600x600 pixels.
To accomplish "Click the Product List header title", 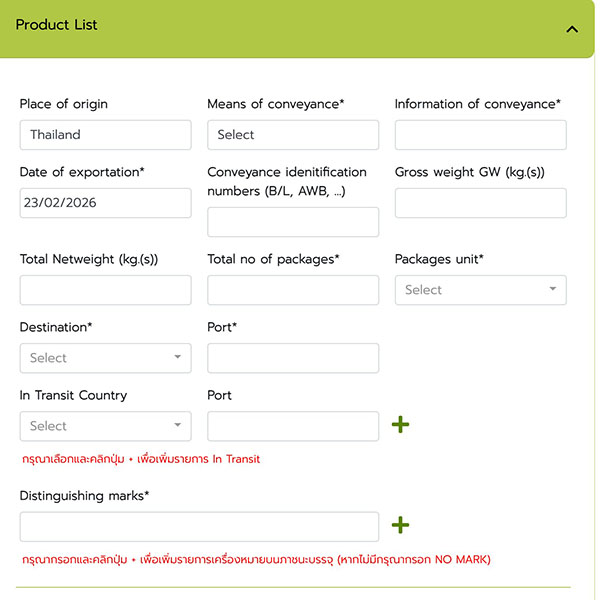I will (x=57, y=25).
